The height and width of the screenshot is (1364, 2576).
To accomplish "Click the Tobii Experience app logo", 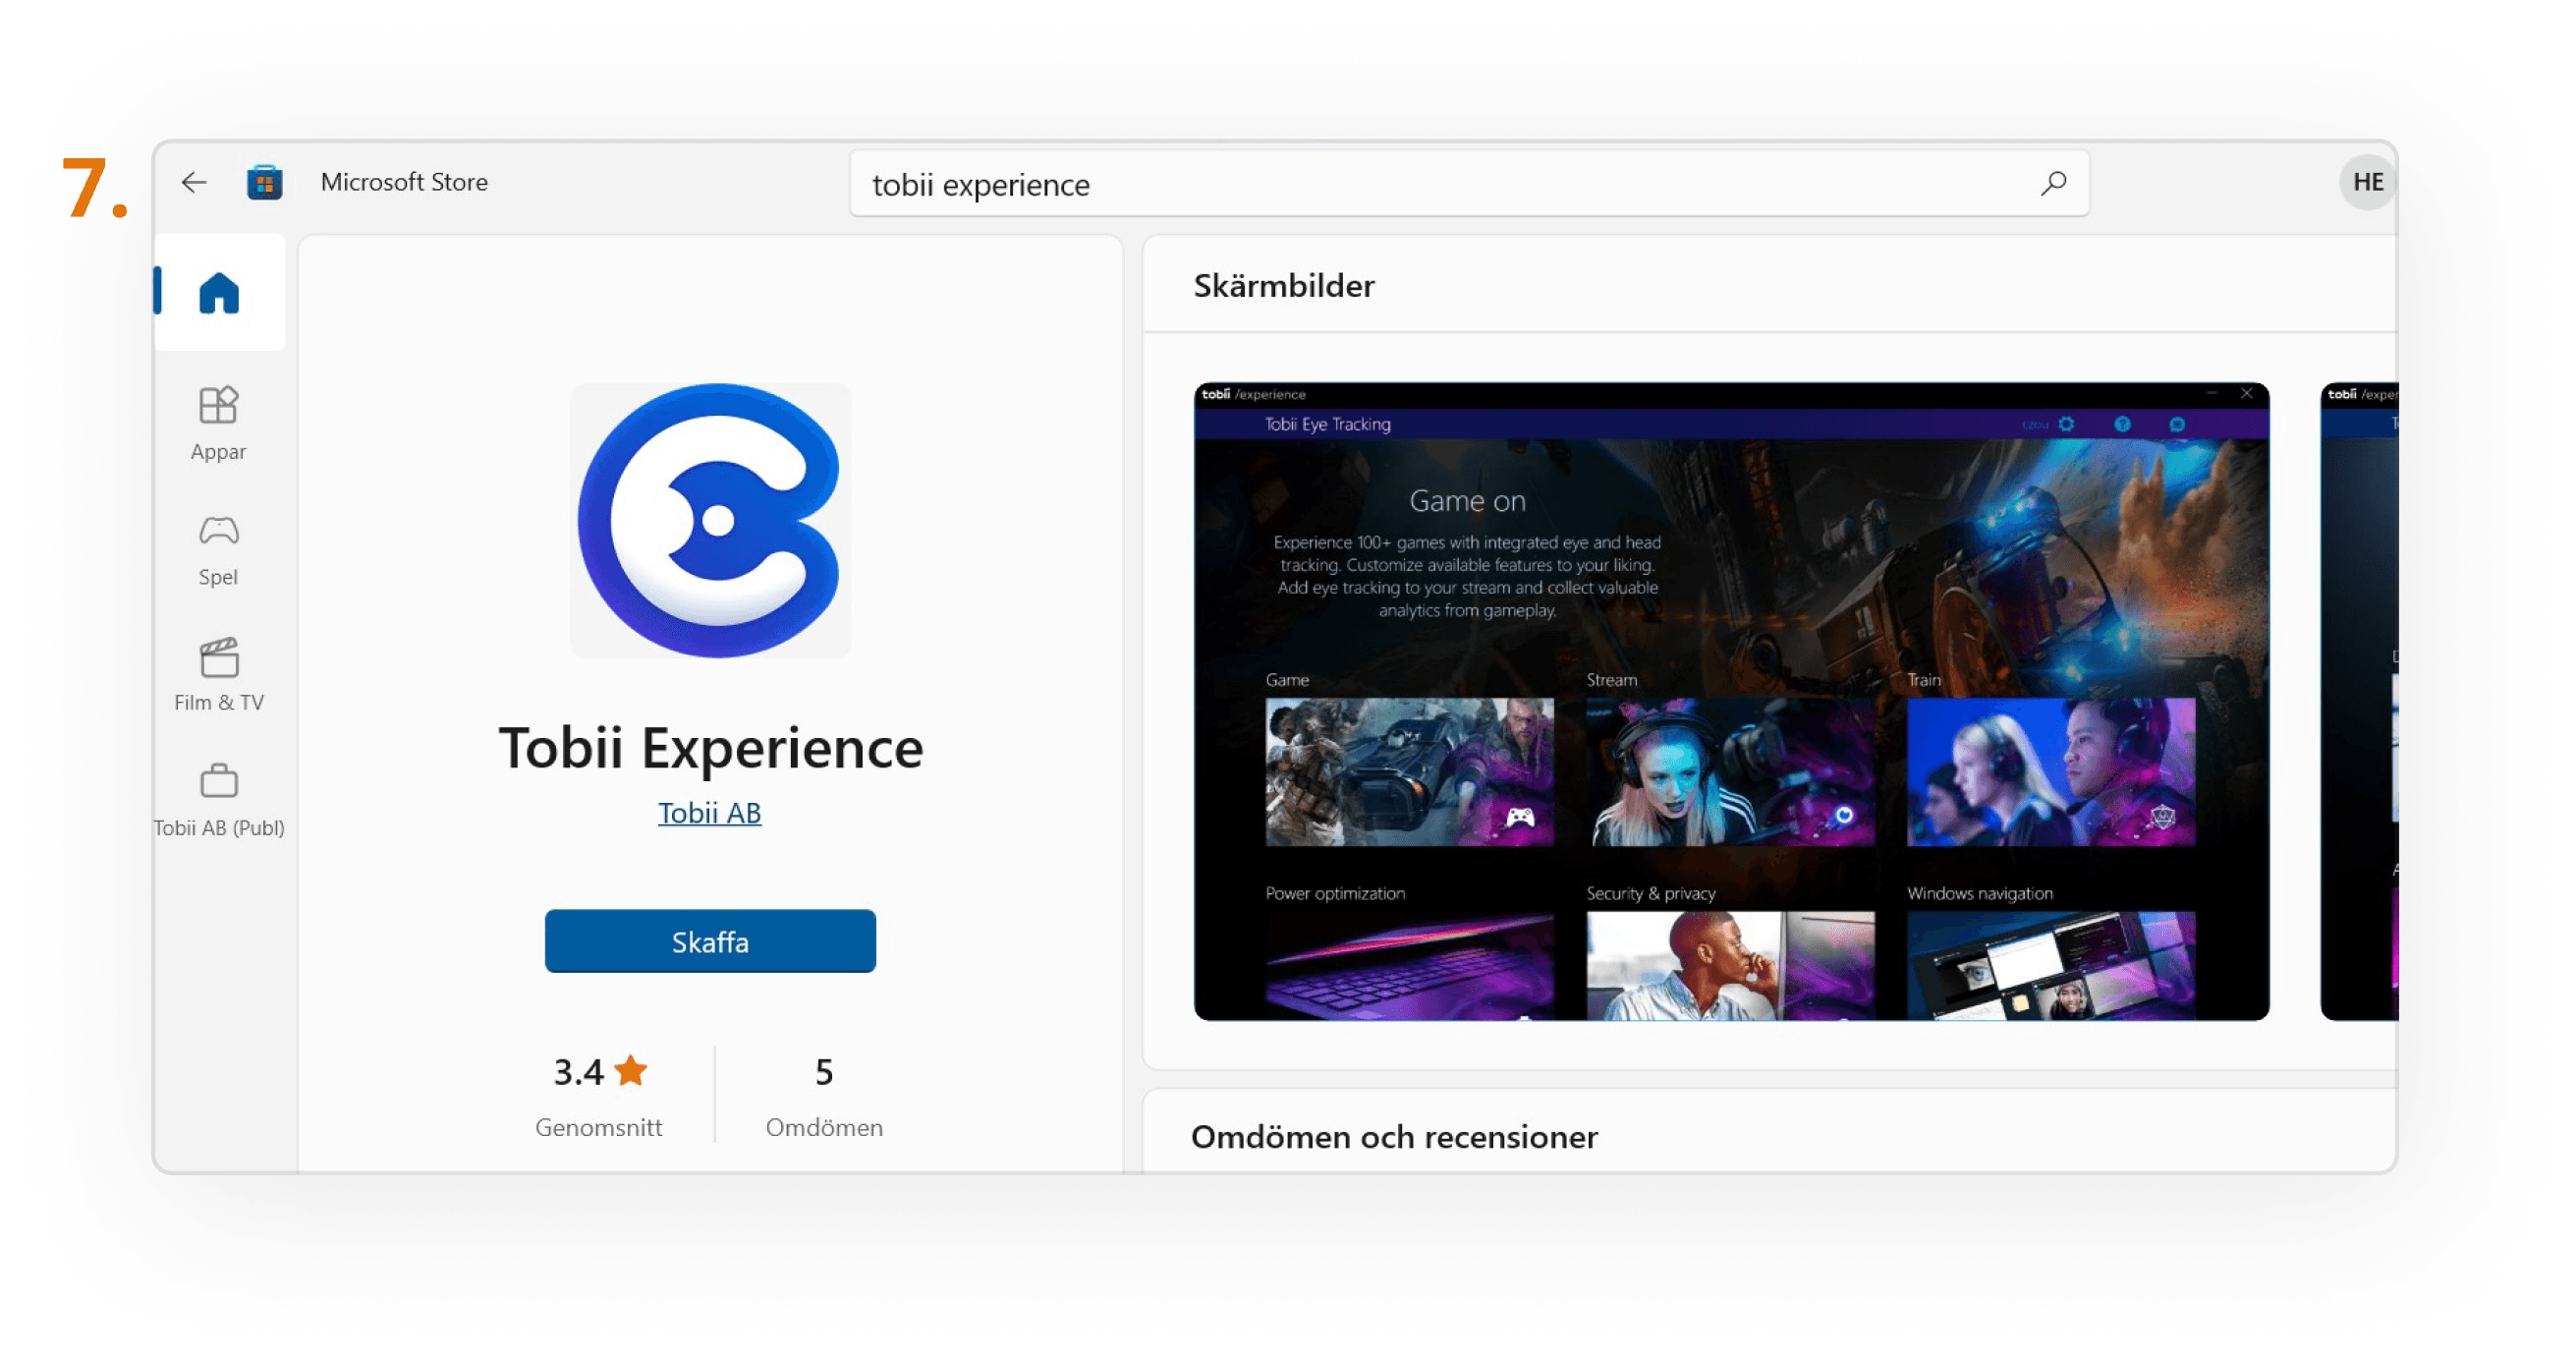I will [710, 520].
